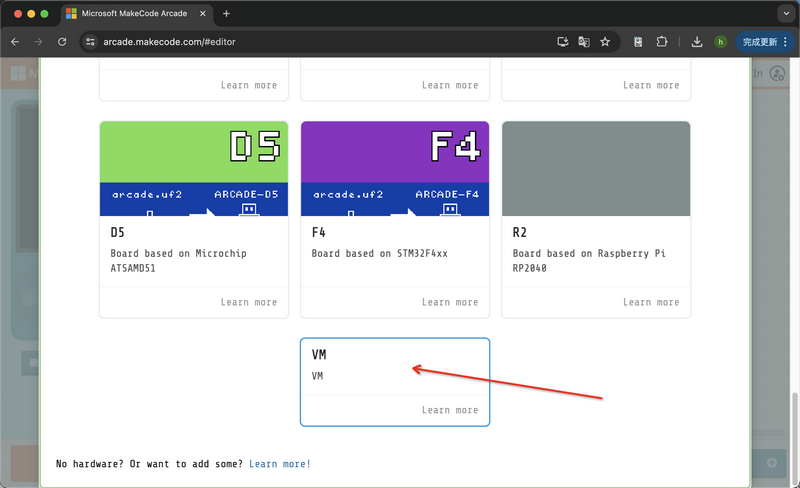
Task: Click the install app icon in address bar
Action: 563,42
